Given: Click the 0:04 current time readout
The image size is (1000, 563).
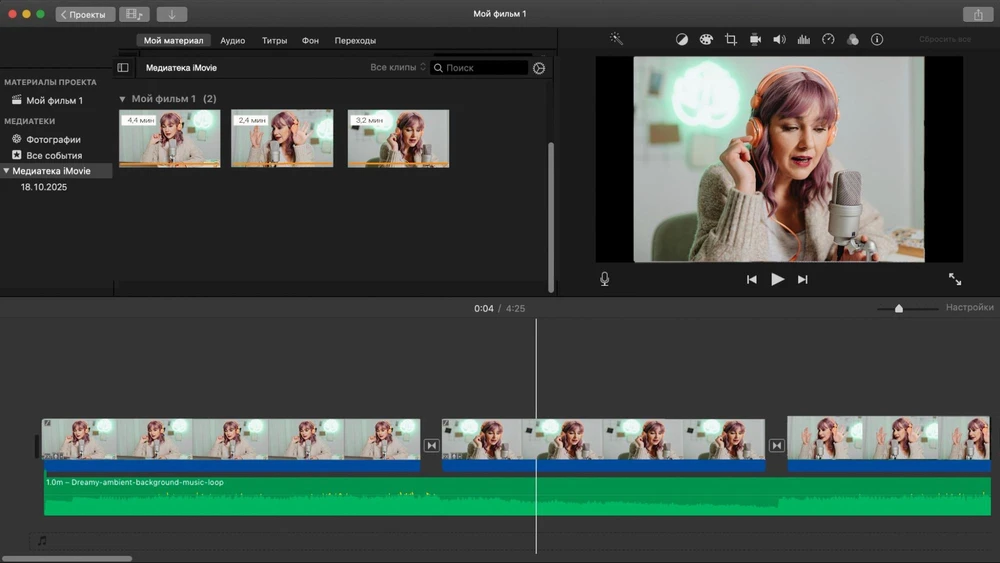Looking at the screenshot, I should coord(483,309).
